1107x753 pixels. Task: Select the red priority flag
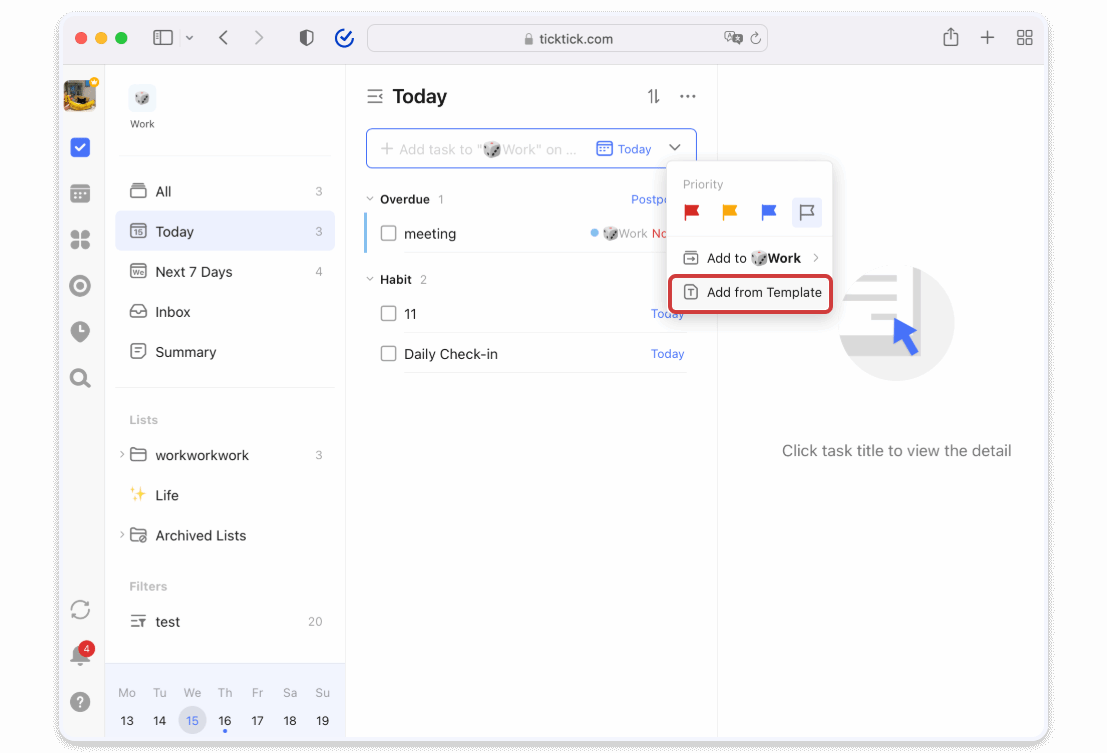[691, 212]
